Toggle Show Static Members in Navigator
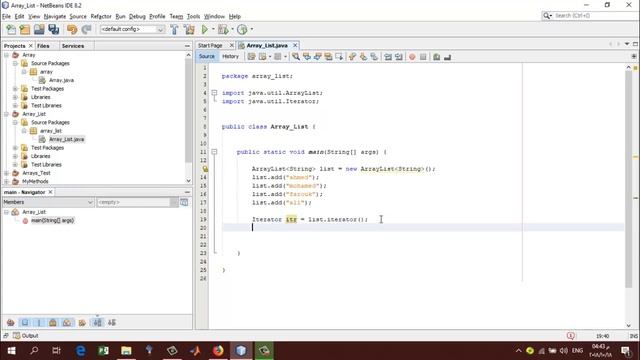The height and width of the screenshot is (360, 640). click(39, 322)
